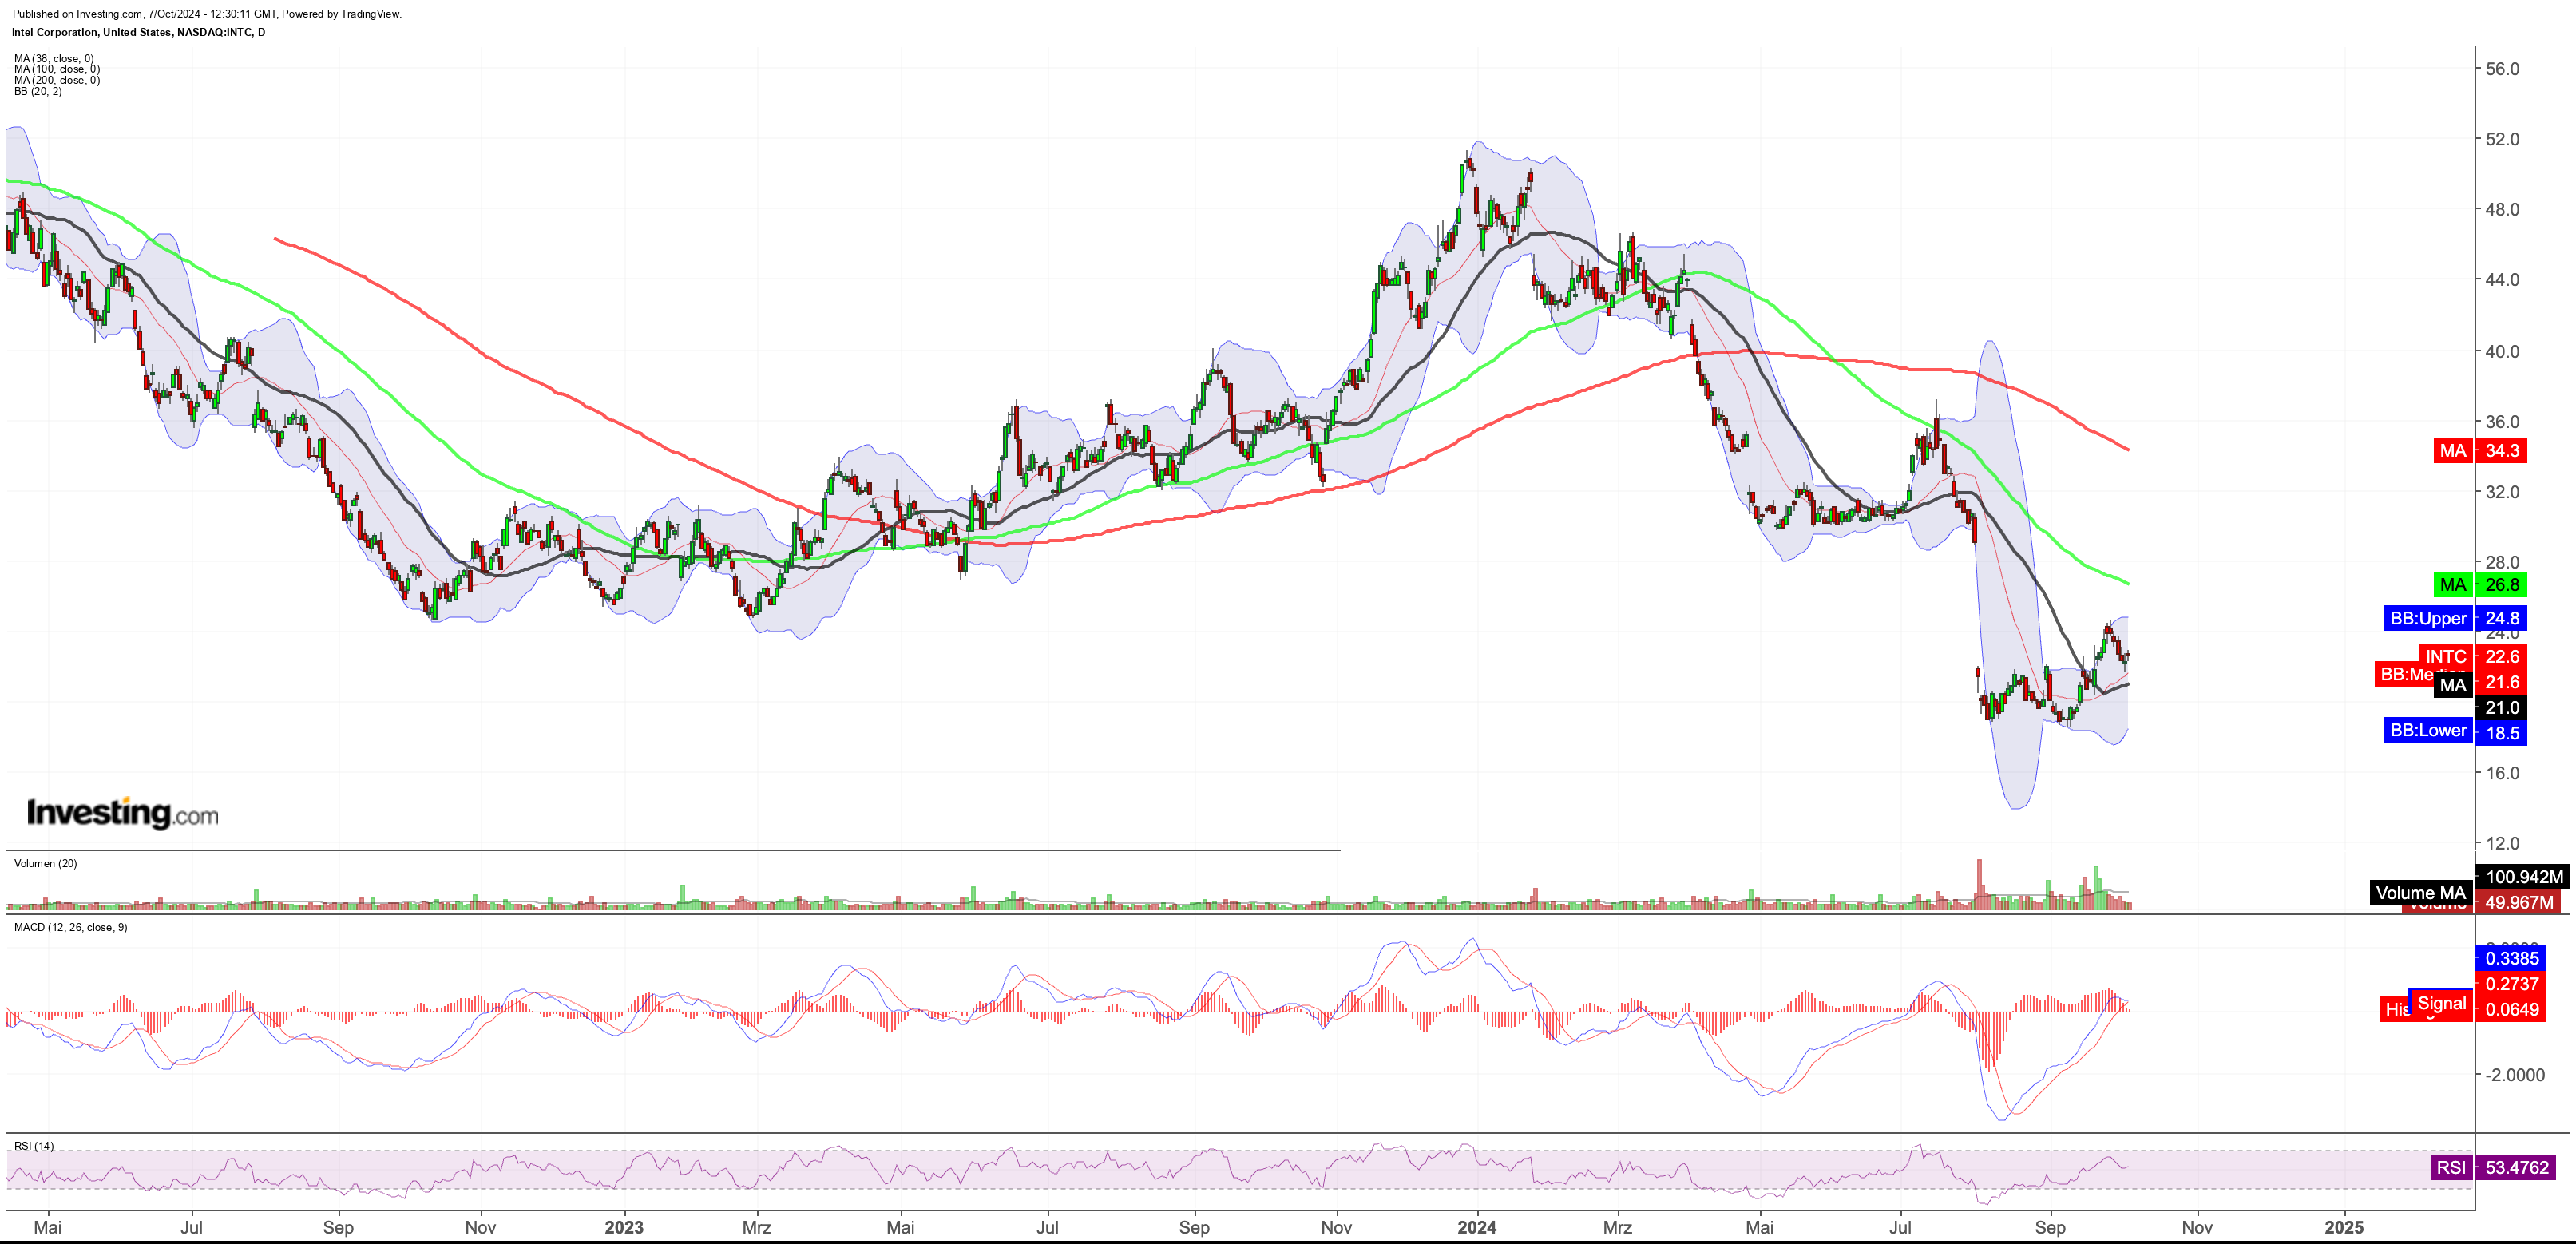Click the MACD 0.2737 value tag

point(2511,984)
